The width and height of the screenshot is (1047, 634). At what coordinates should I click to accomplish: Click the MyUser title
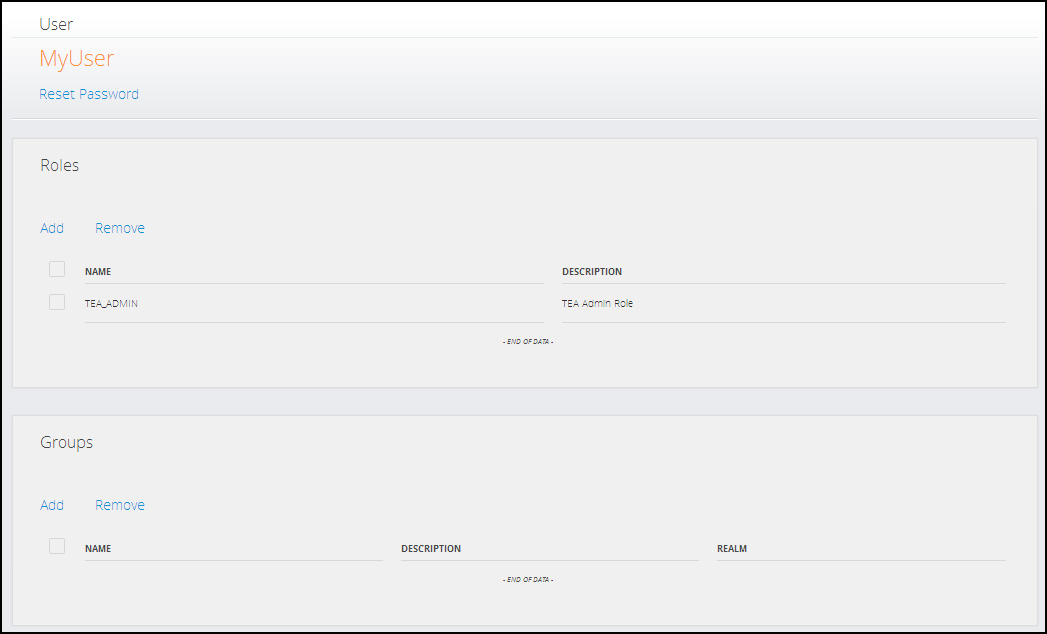click(77, 59)
